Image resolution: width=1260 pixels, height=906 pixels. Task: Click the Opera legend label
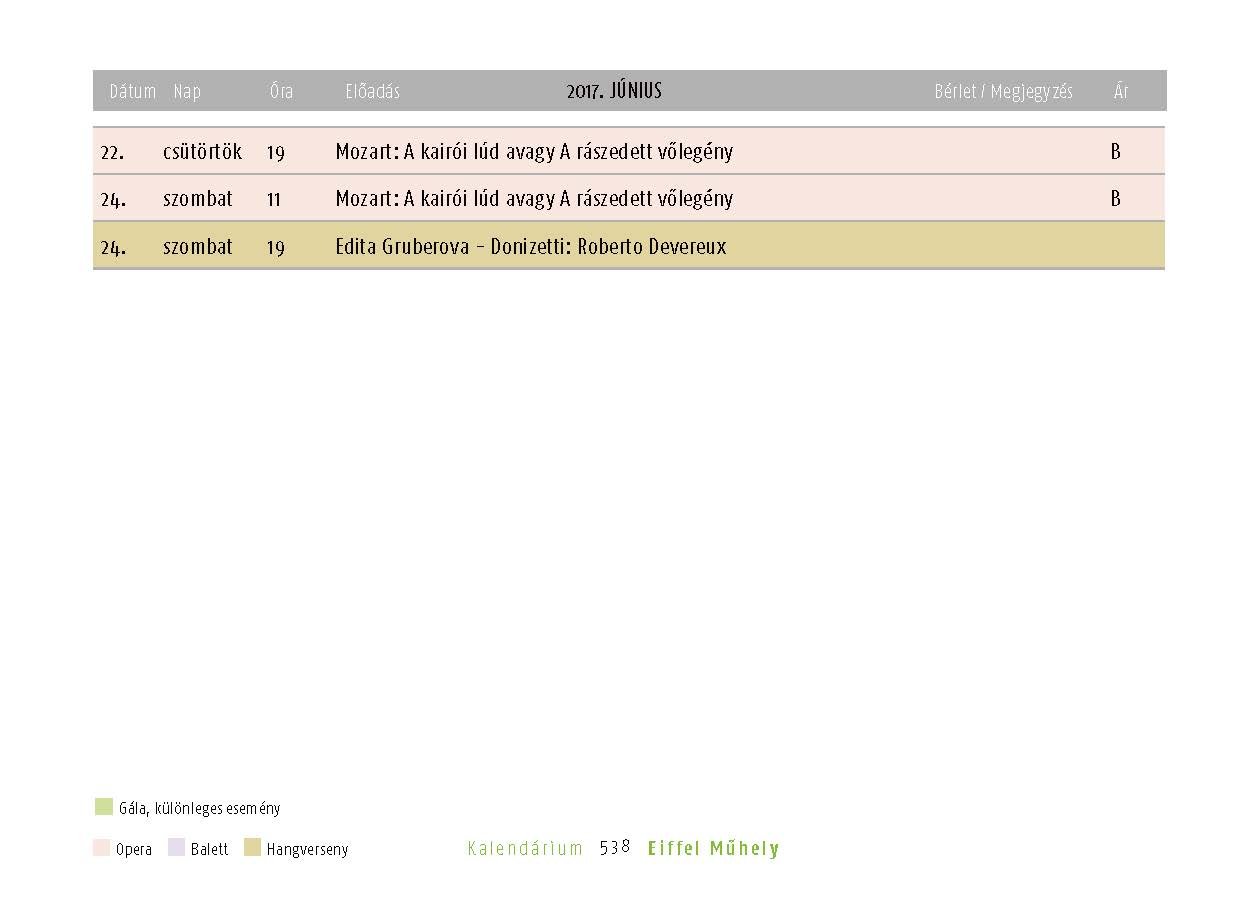[x=134, y=849]
